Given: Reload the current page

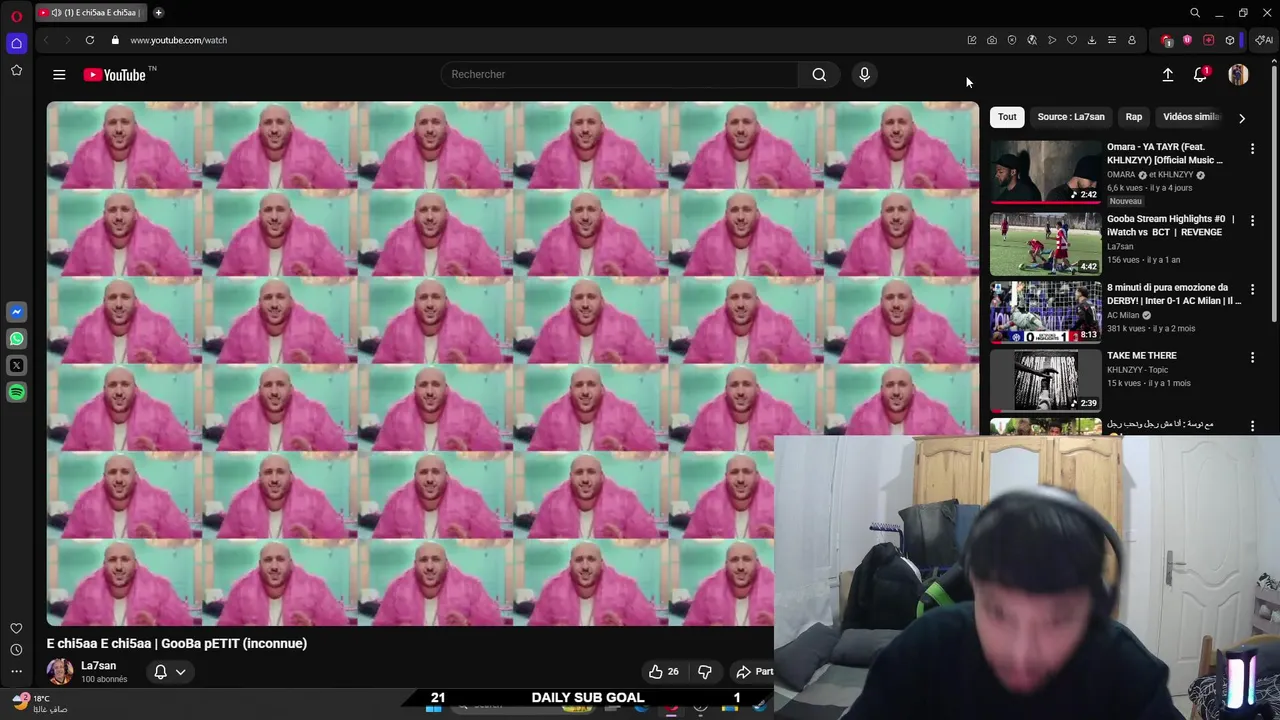Looking at the screenshot, I should 90,40.
